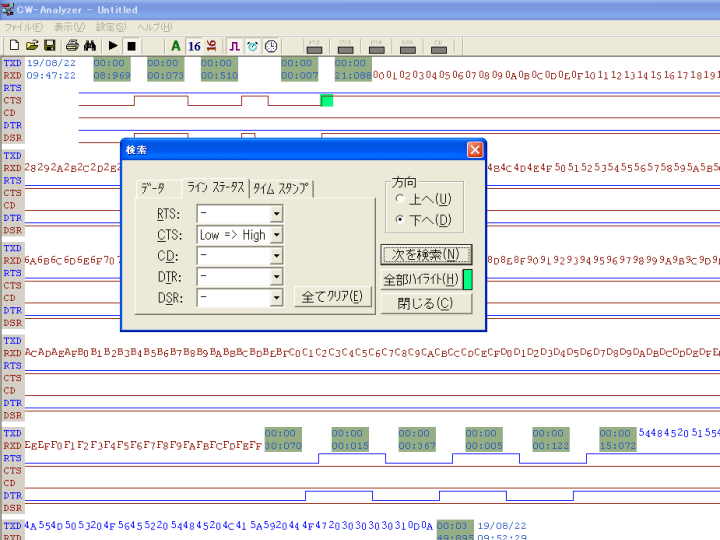This screenshot has height=540, width=720.
Task: Click 全てクリア(E) to clear all
Action: (x=332, y=297)
